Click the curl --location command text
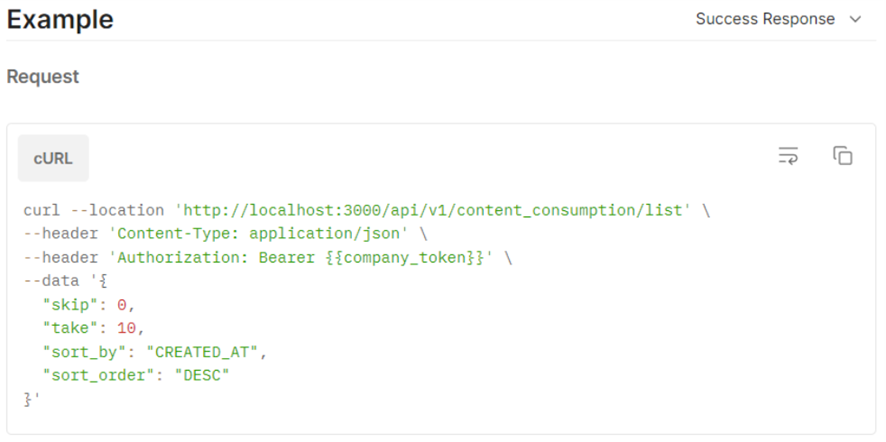The height and width of the screenshot is (442, 886). click(x=94, y=211)
